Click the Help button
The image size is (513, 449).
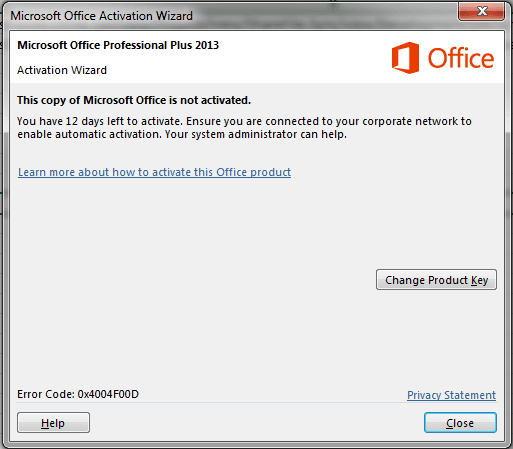tap(53, 423)
